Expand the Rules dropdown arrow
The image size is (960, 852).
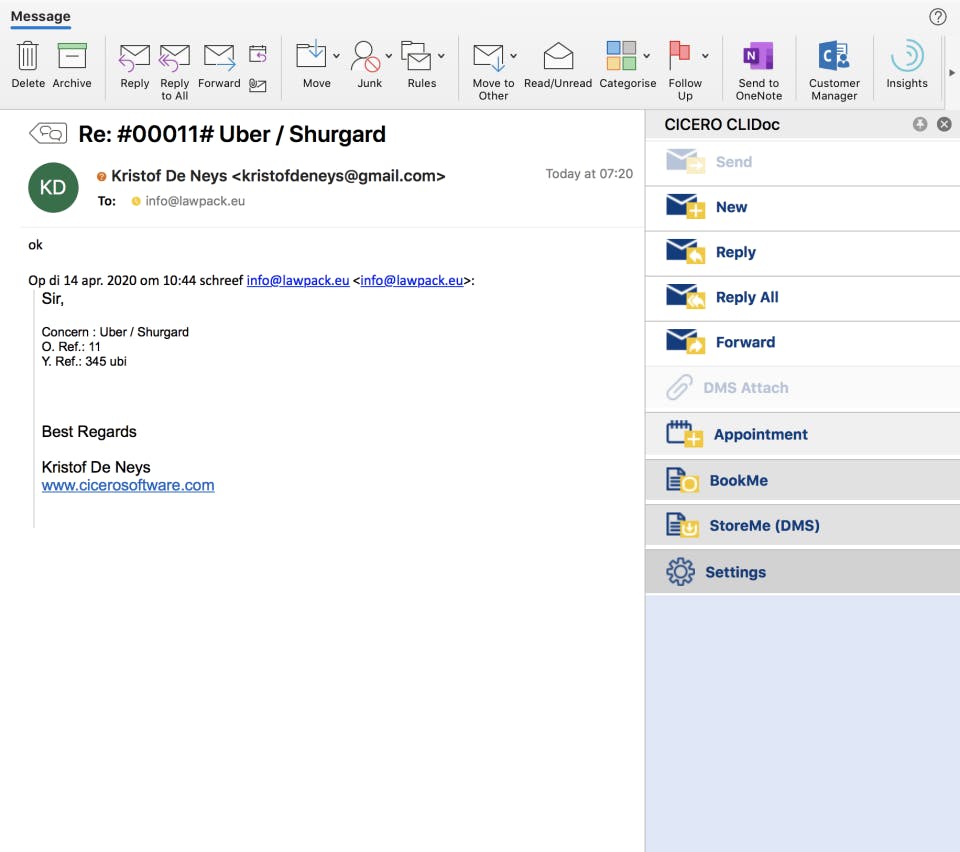pos(441,56)
